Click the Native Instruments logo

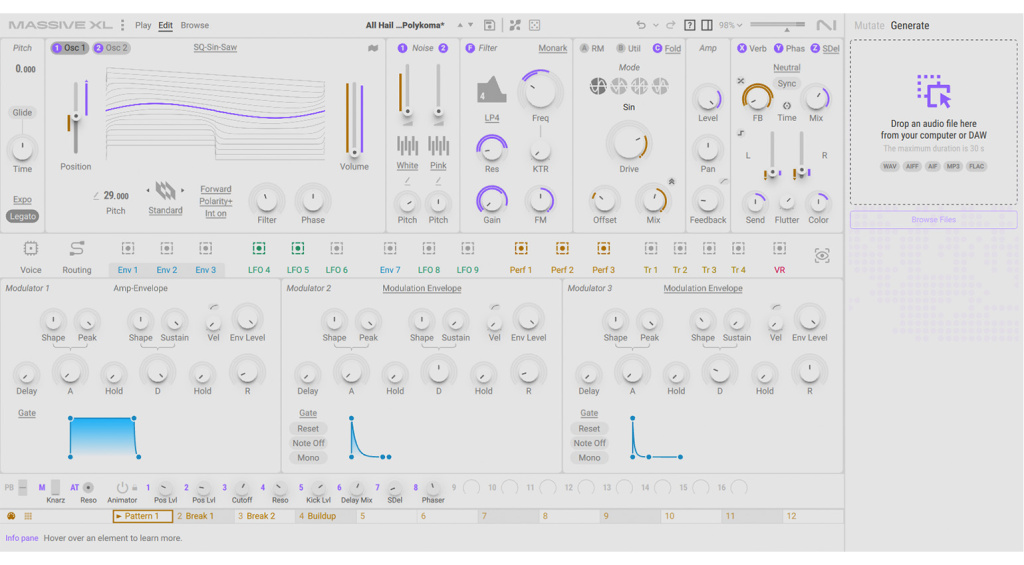coord(826,25)
